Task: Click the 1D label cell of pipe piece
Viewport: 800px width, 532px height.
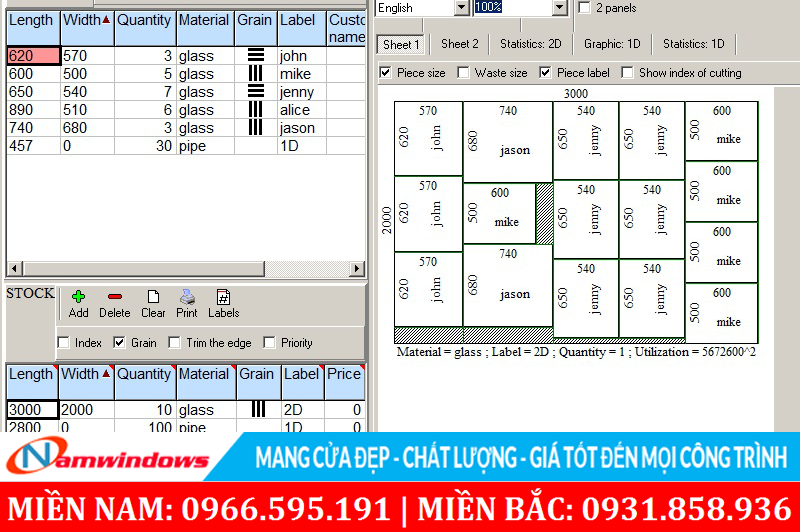Action: tap(302, 146)
